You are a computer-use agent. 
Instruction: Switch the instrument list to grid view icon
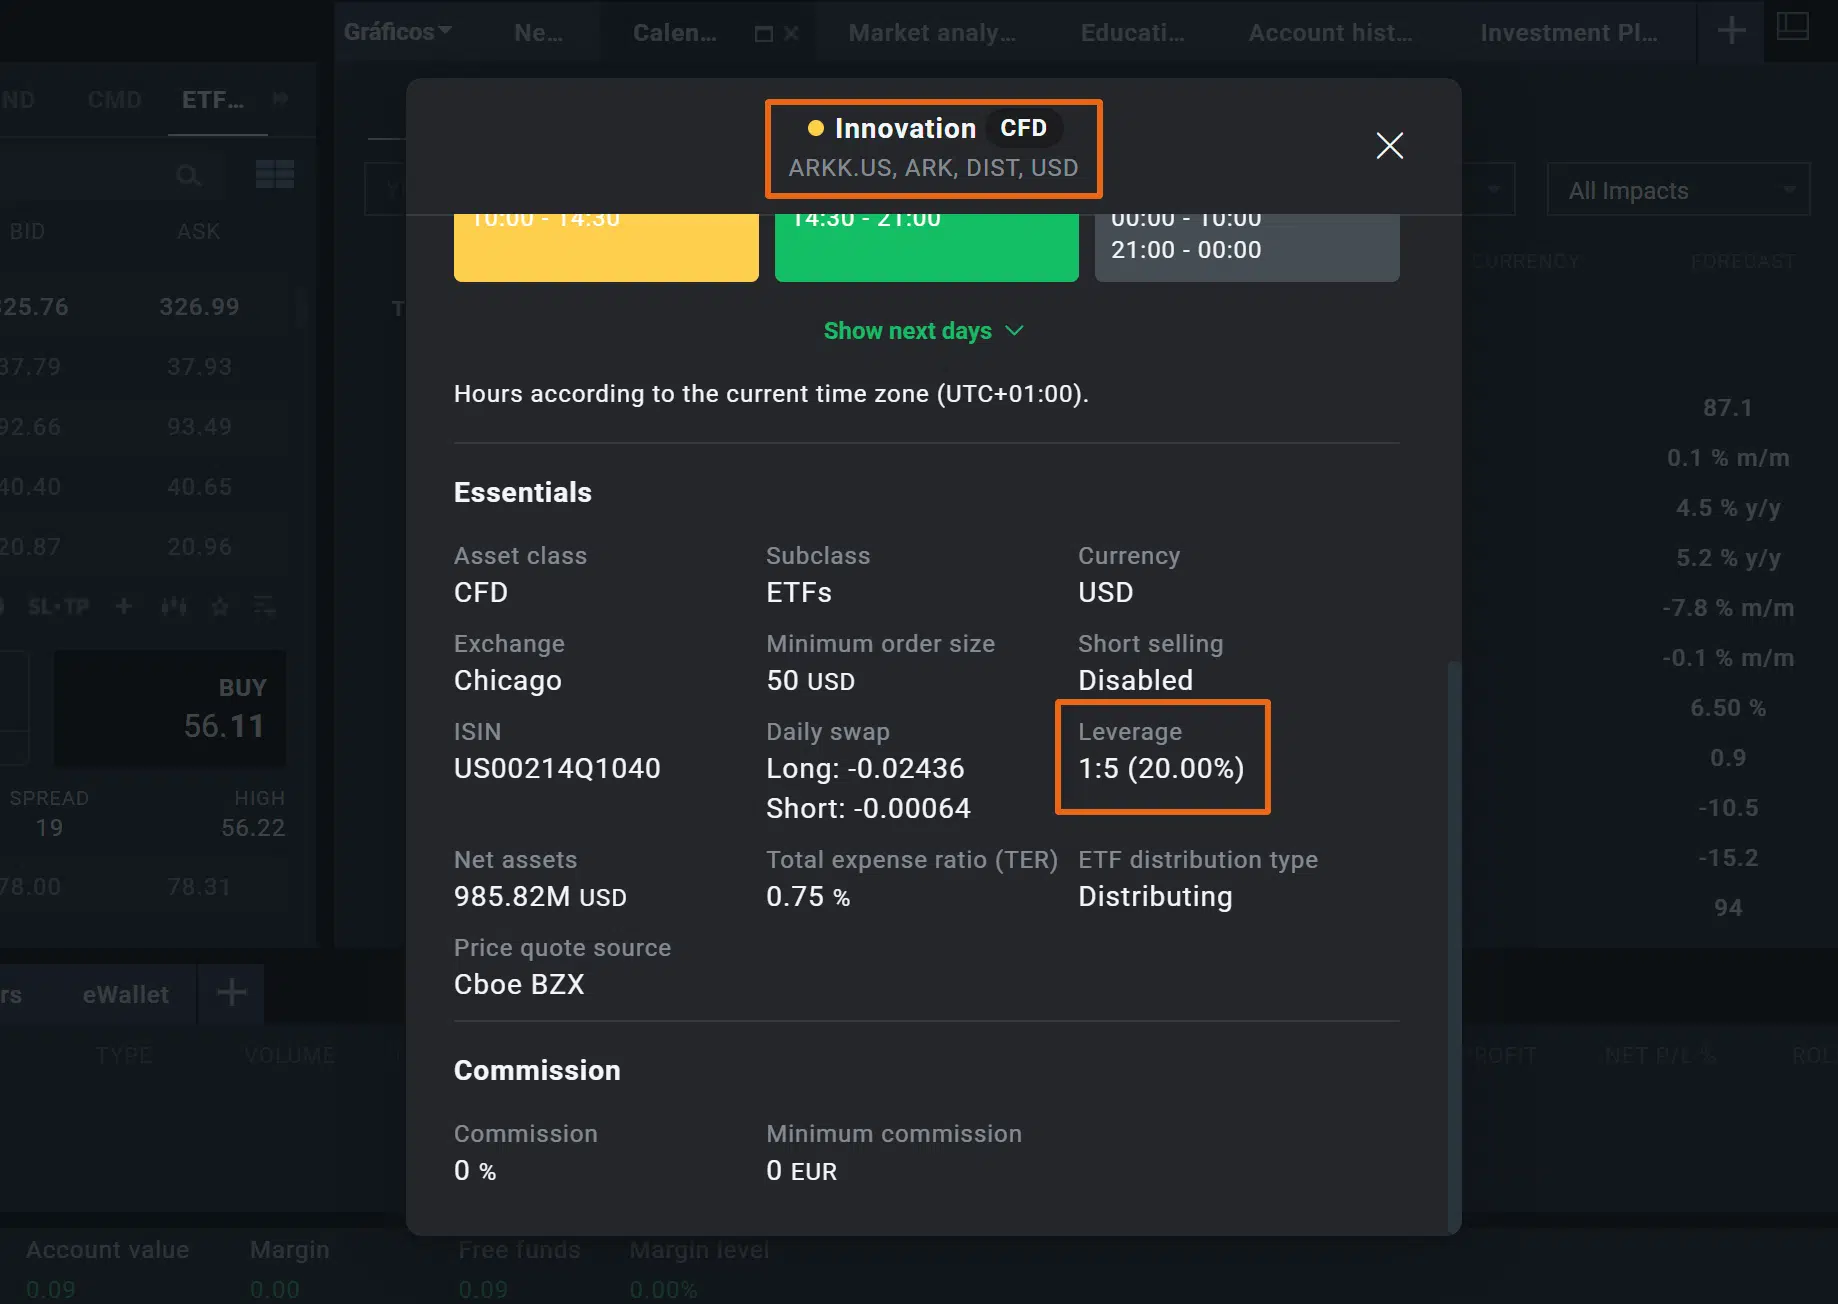tap(274, 175)
